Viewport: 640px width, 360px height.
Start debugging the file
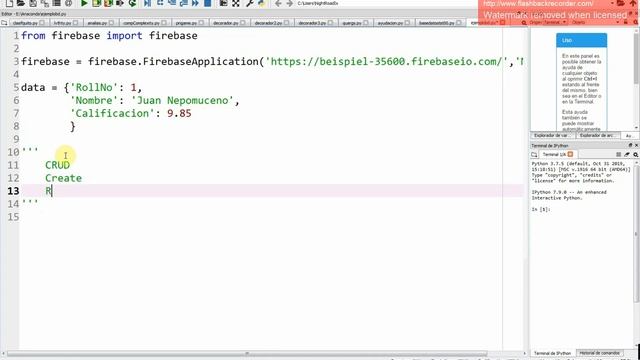pos(148,3)
